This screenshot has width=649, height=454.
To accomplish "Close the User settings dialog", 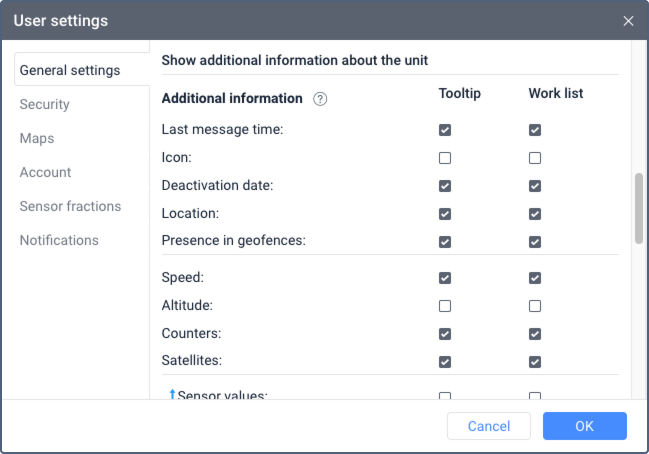I will (628, 21).
